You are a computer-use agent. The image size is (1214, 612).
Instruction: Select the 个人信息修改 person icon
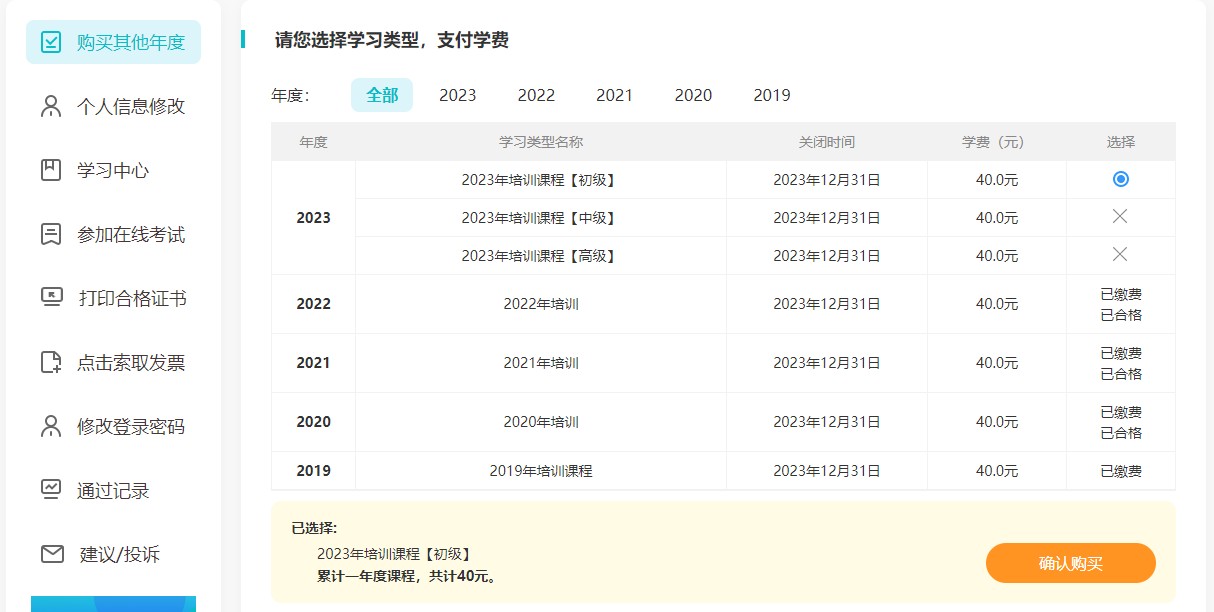[51, 105]
